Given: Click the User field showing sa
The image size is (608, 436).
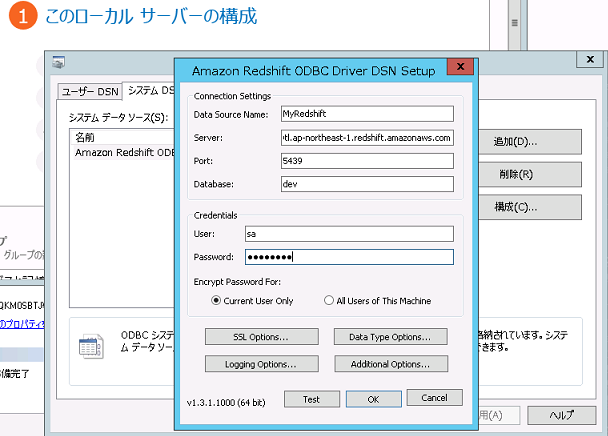Looking at the screenshot, I should tap(349, 234).
